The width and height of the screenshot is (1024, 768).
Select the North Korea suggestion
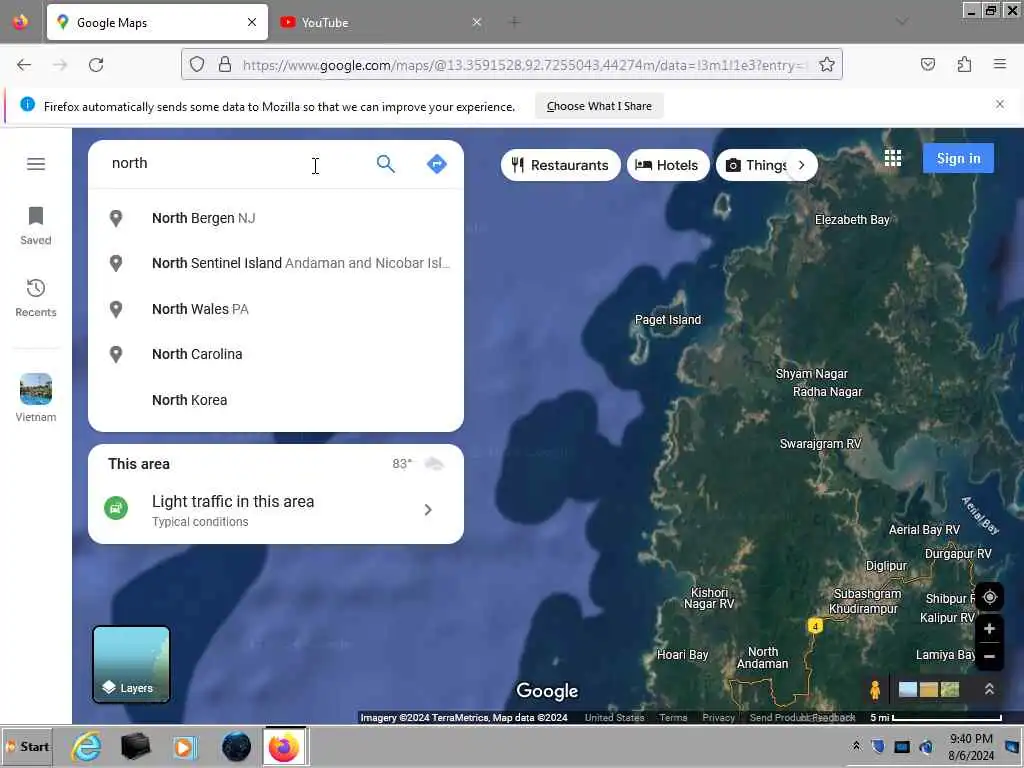276,400
